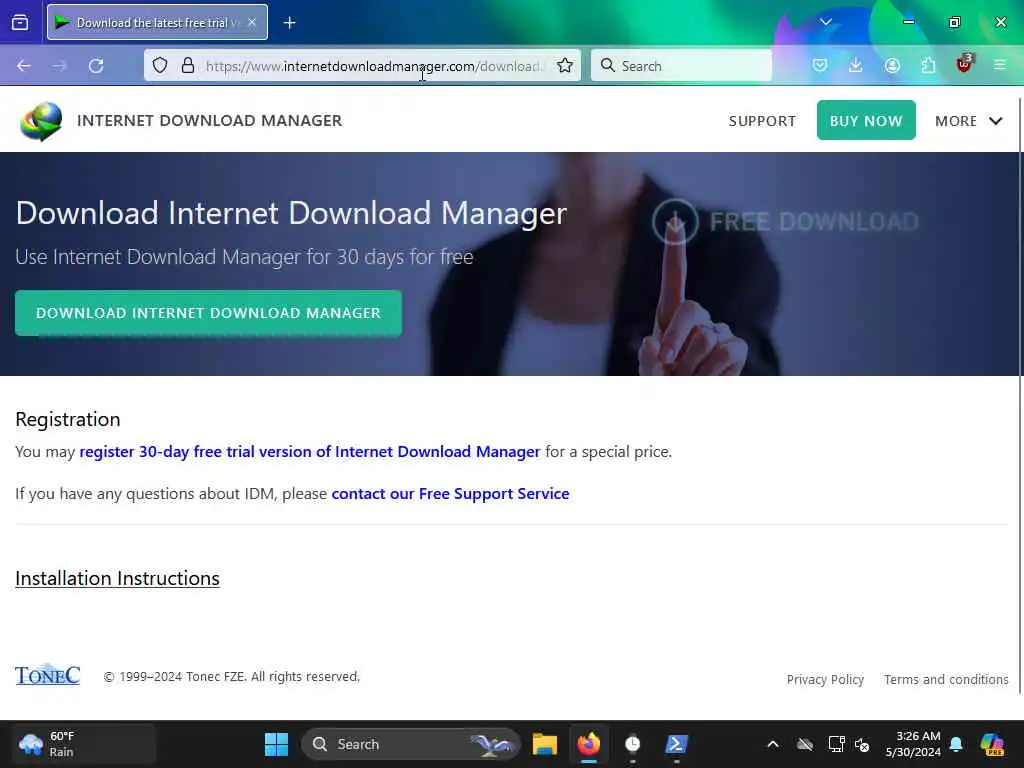Open the Privacy Policy link

(825, 680)
